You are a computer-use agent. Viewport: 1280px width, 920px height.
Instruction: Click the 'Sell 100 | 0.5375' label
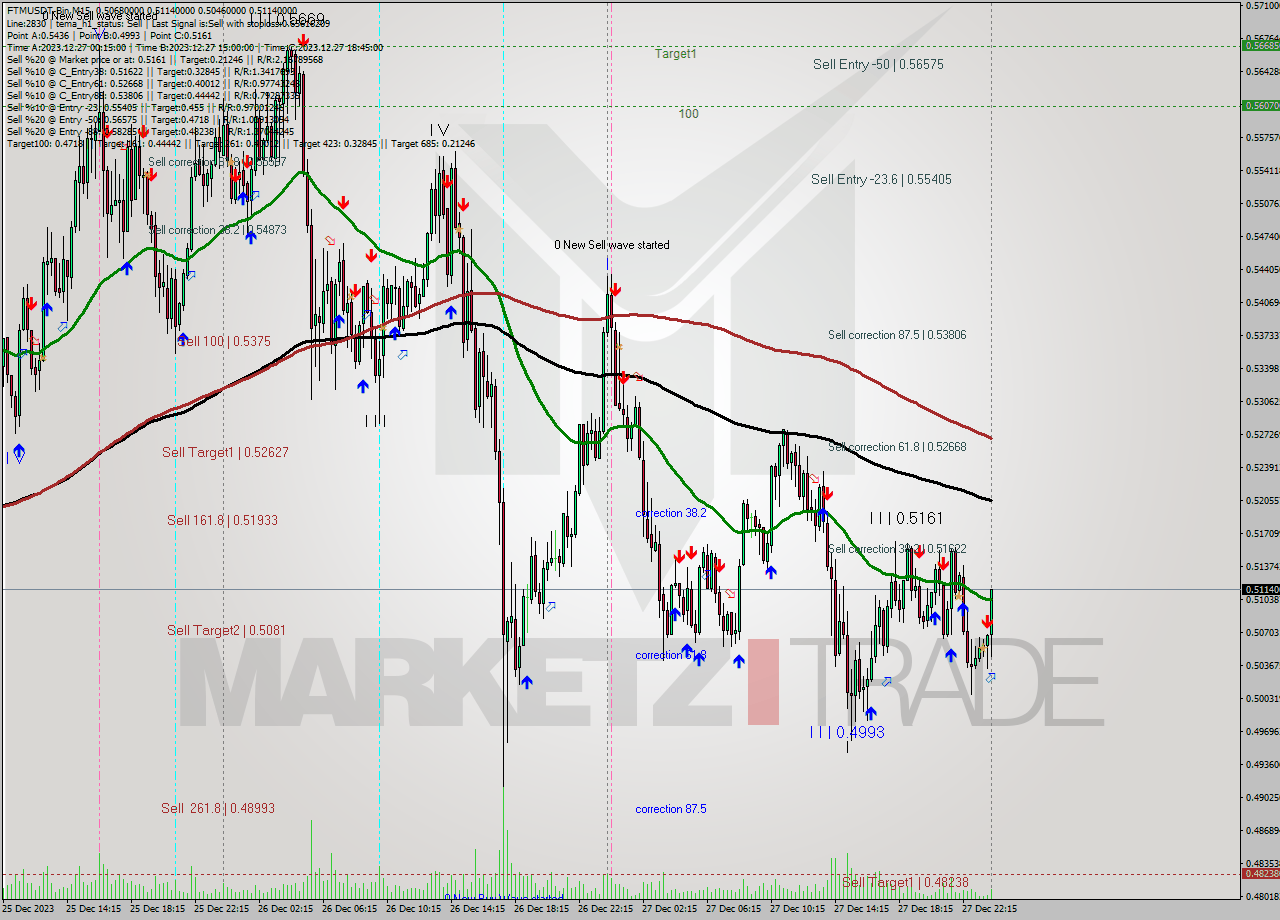[224, 341]
